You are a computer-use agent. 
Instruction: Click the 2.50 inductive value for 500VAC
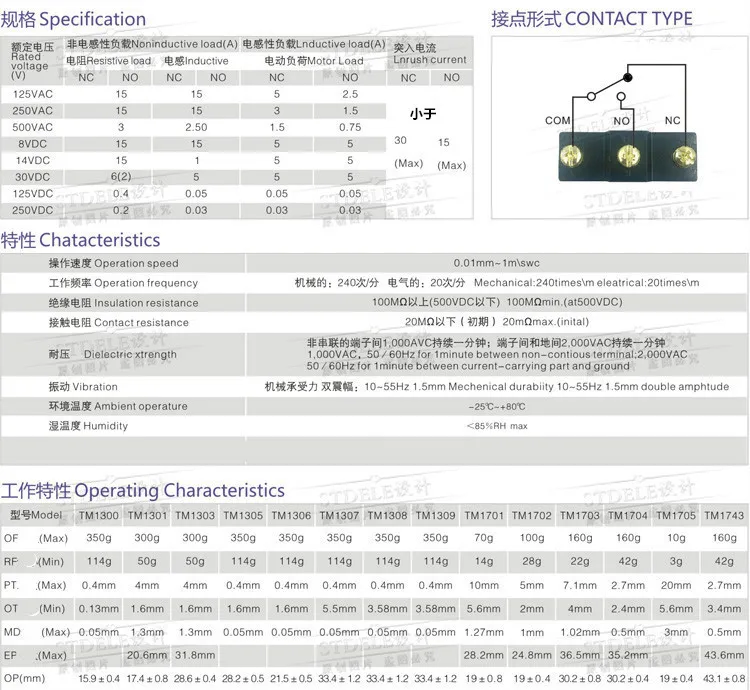[x=196, y=127]
